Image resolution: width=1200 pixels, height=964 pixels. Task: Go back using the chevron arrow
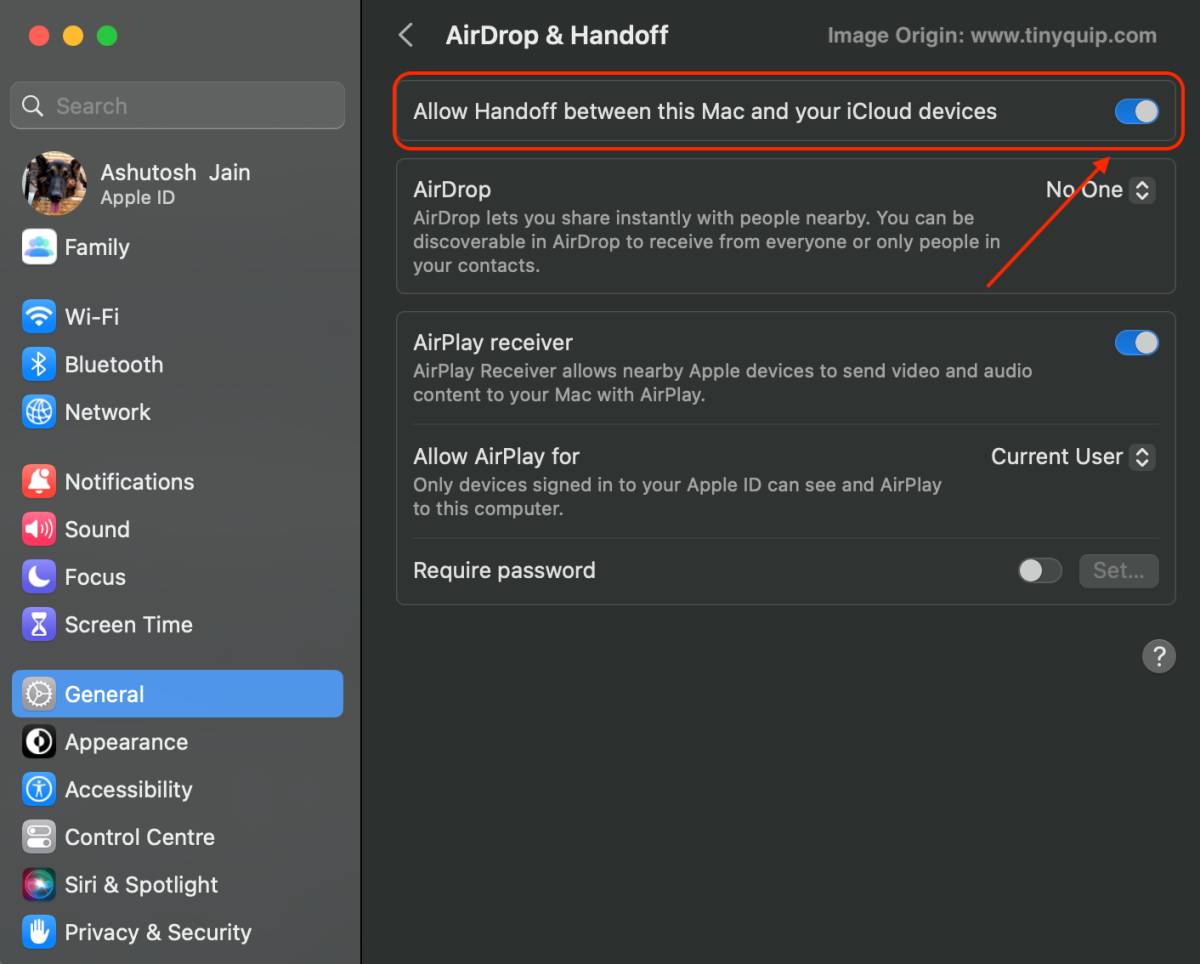pyautogui.click(x=406, y=36)
